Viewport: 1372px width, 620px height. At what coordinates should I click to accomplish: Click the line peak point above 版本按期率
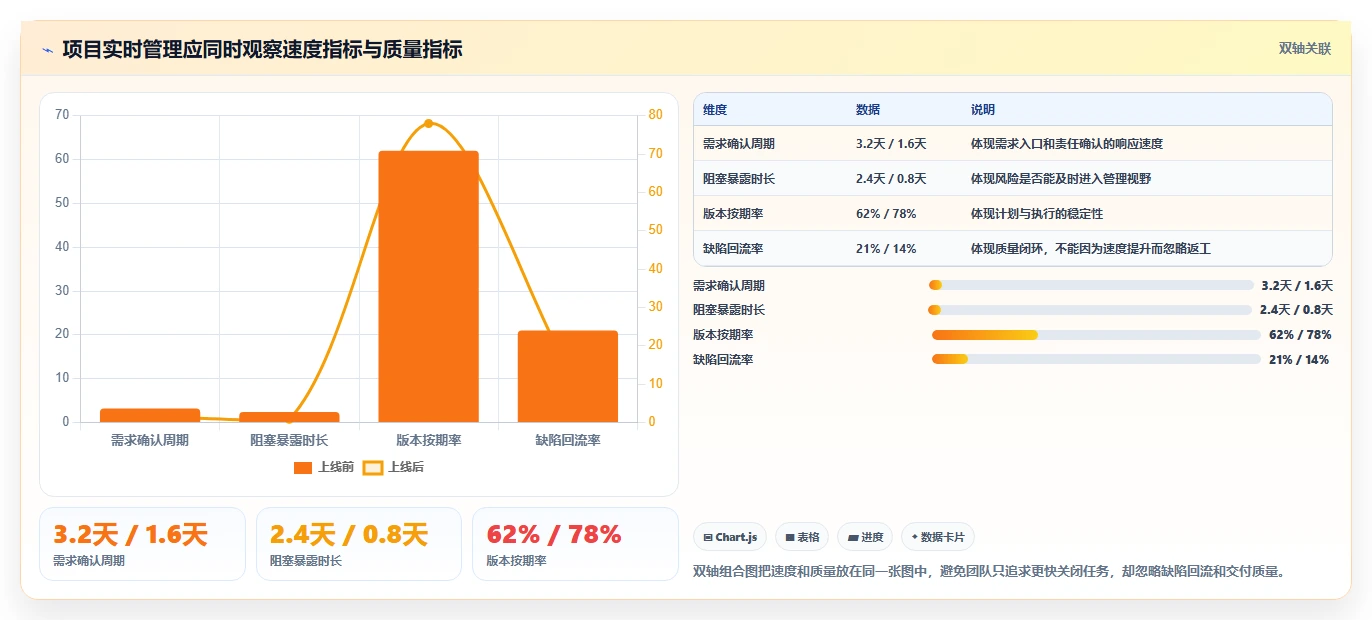[428, 123]
